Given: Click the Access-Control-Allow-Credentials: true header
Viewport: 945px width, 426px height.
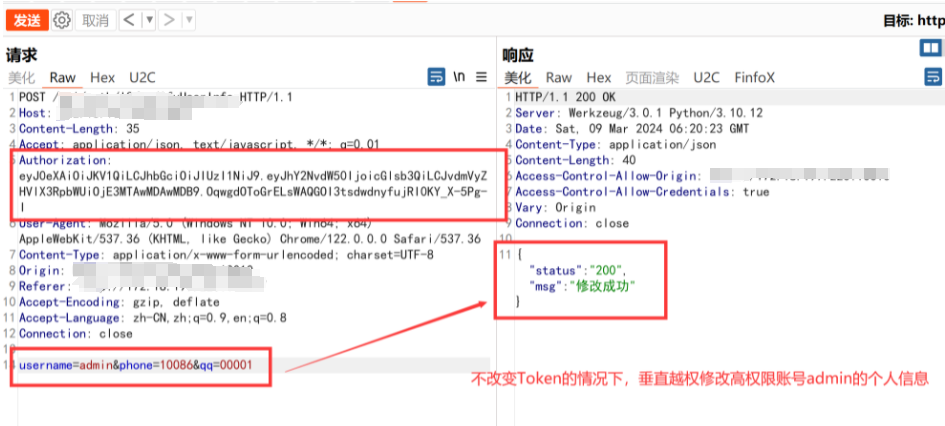Looking at the screenshot, I should pos(642,192).
